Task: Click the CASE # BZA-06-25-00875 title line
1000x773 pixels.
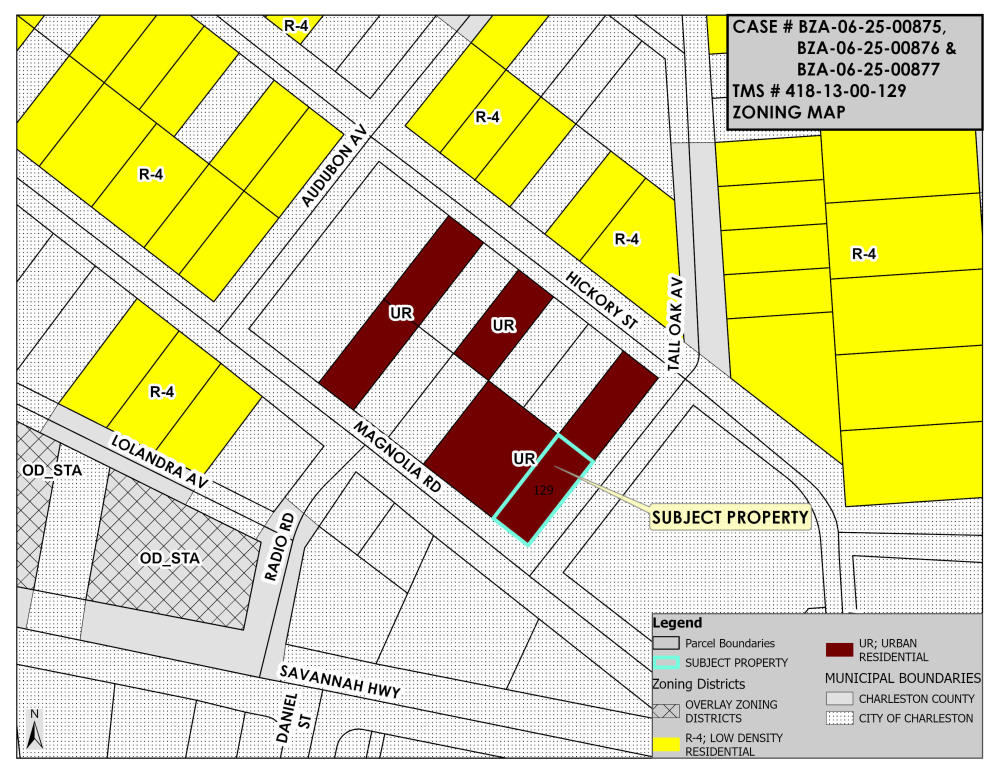Action: click(839, 27)
